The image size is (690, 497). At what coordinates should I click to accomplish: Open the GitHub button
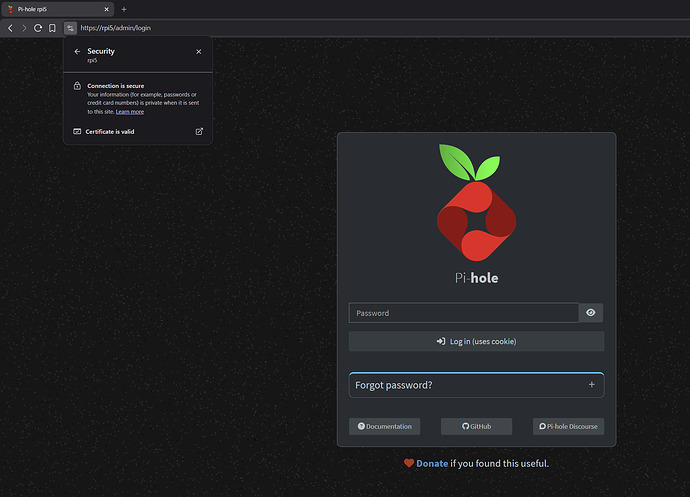[476, 426]
